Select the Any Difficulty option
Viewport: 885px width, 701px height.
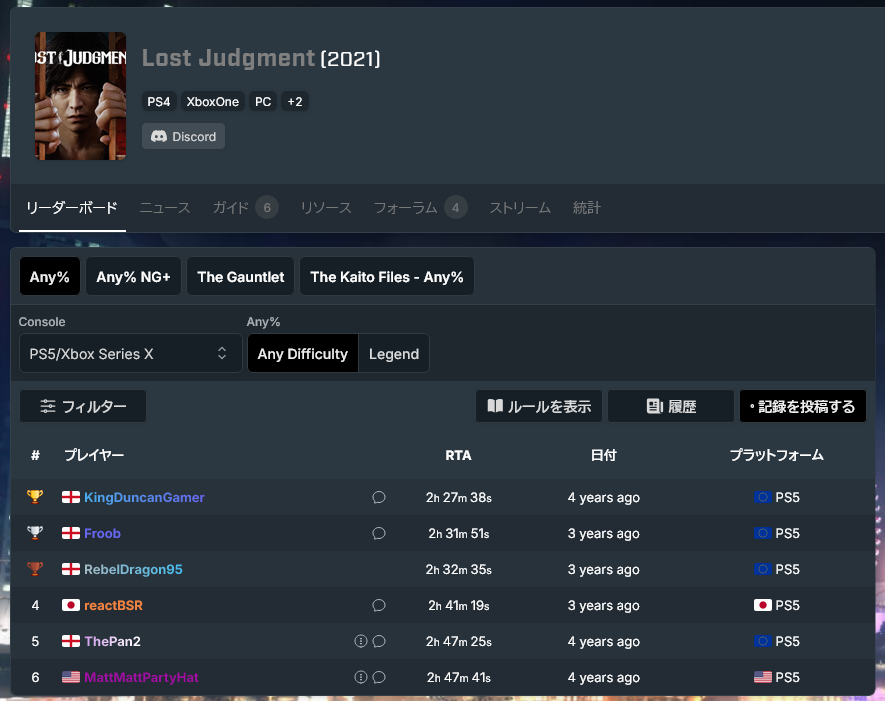(303, 354)
